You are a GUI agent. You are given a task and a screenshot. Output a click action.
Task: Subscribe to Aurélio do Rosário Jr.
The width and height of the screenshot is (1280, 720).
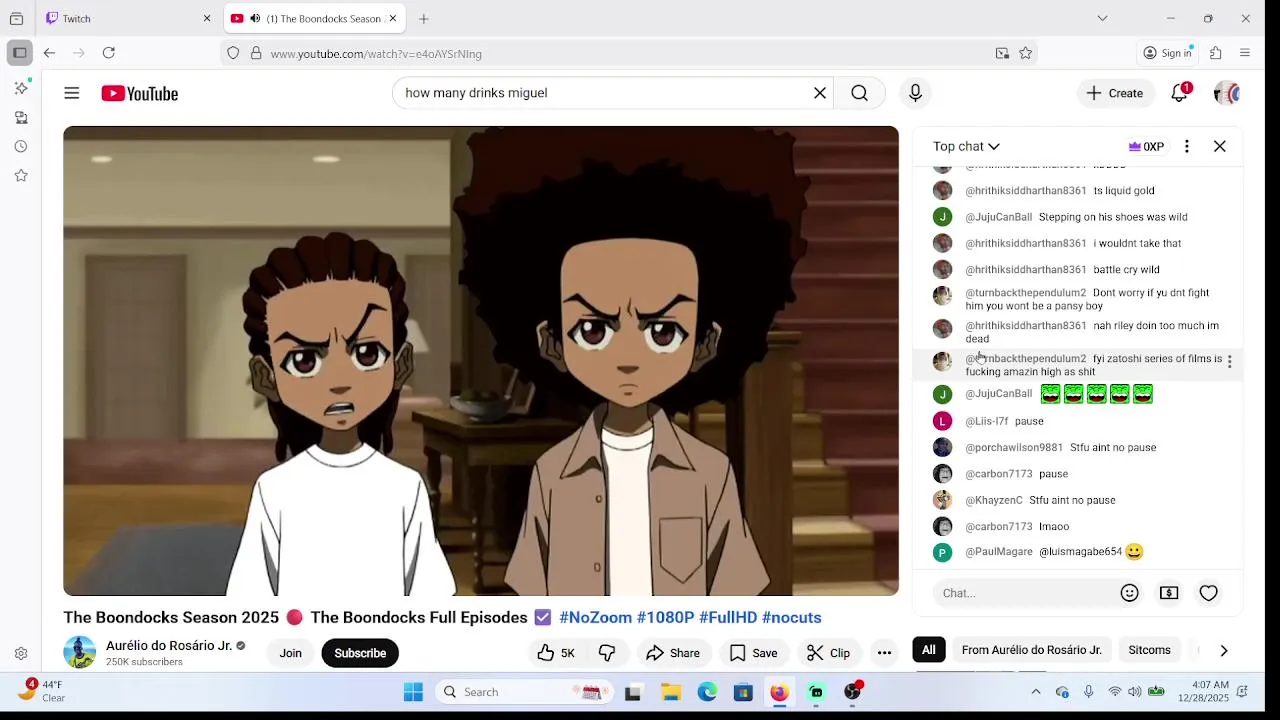[360, 653]
